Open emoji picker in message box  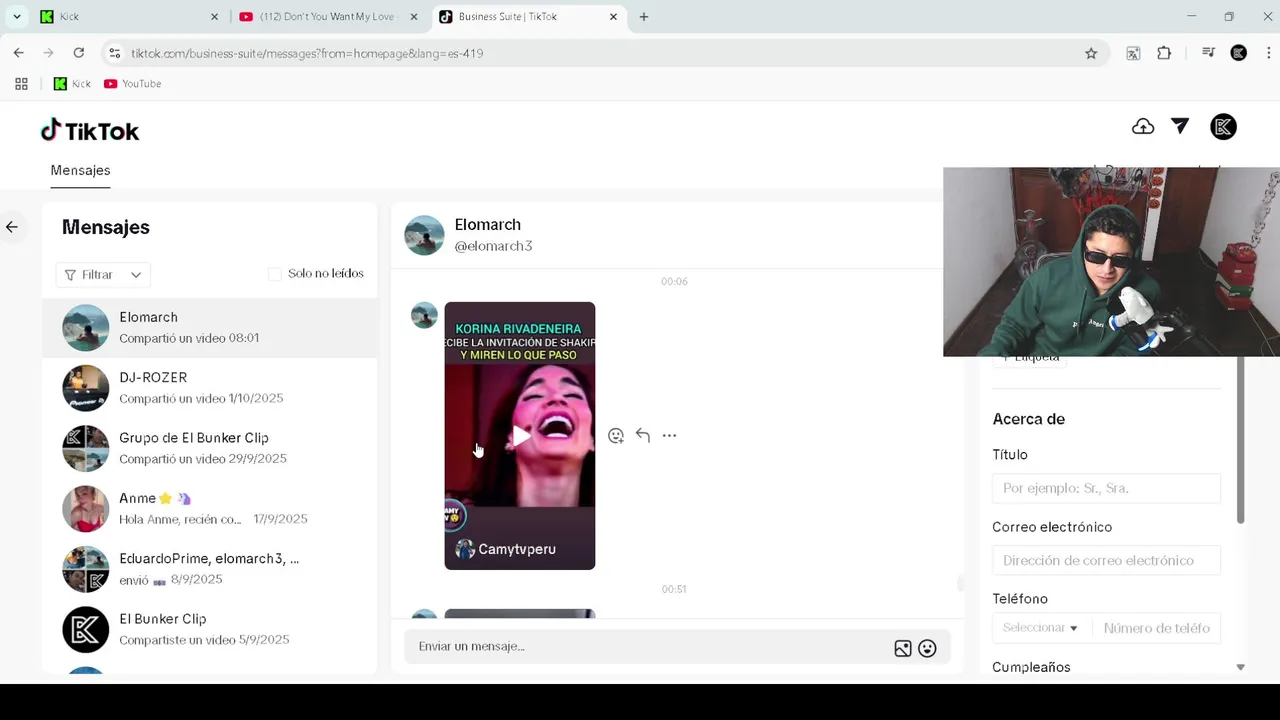tap(927, 648)
